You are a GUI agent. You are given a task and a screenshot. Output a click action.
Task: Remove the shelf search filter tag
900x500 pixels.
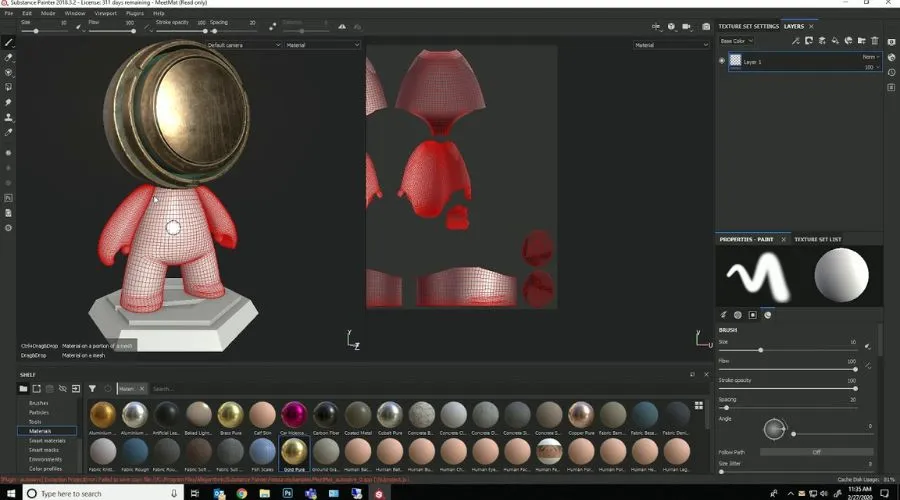pyautogui.click(x=142, y=389)
